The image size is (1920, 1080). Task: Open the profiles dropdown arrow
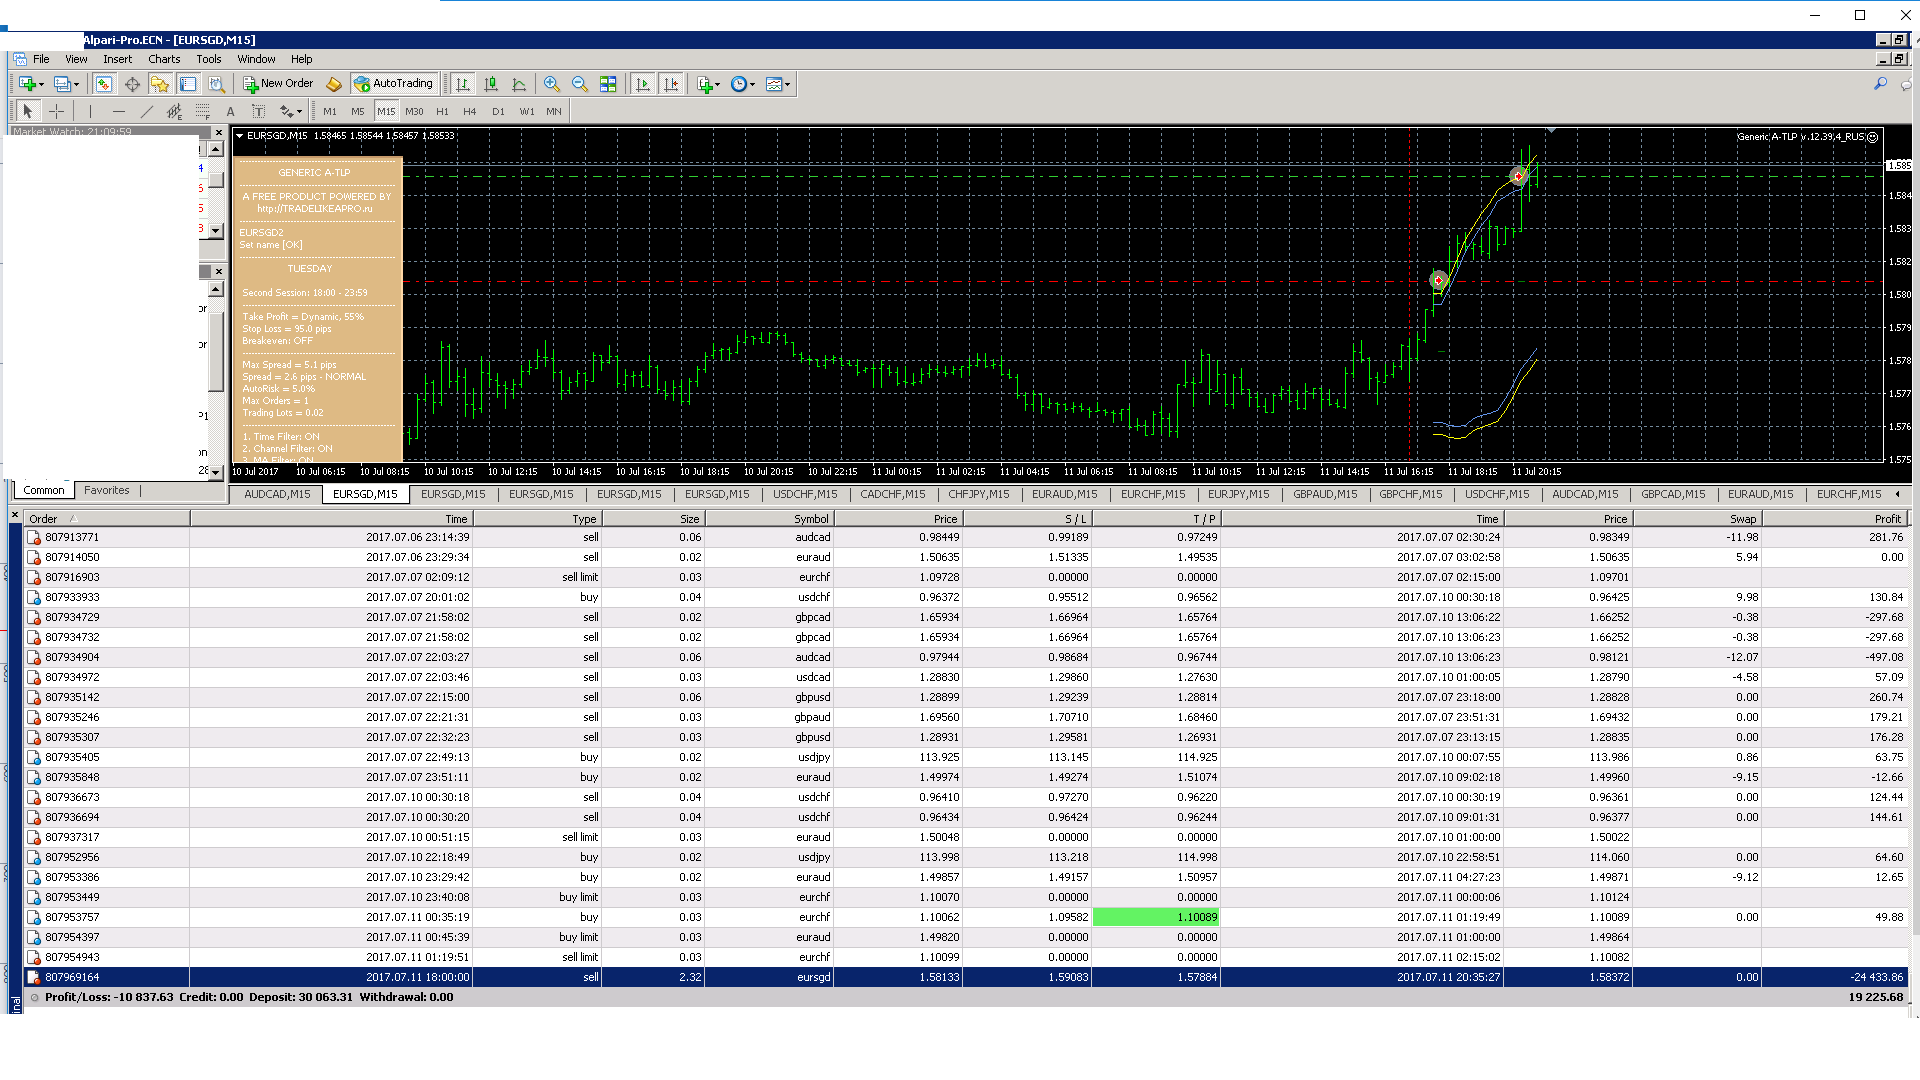click(x=76, y=85)
